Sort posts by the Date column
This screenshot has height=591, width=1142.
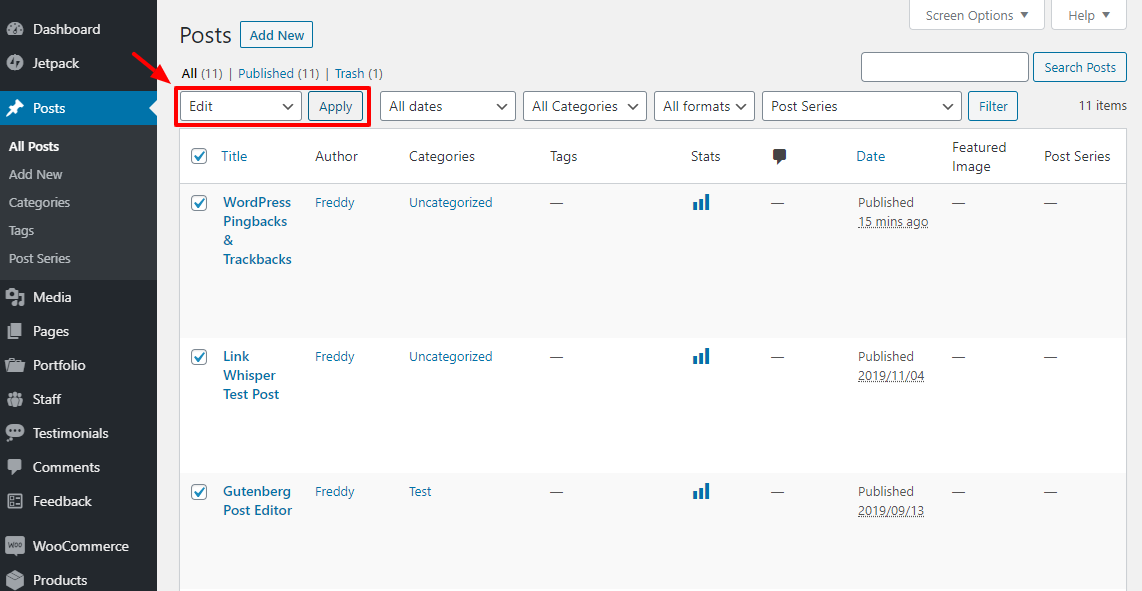(x=870, y=156)
